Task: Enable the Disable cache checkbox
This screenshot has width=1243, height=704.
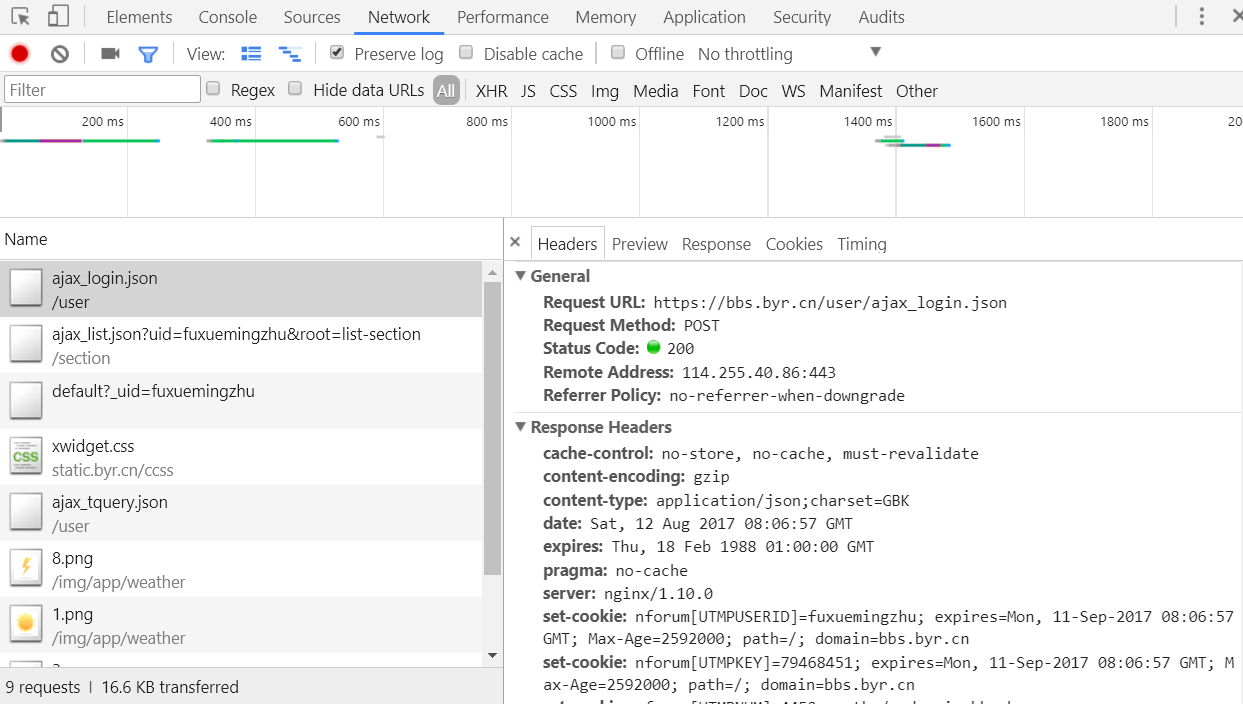Action: (x=466, y=53)
